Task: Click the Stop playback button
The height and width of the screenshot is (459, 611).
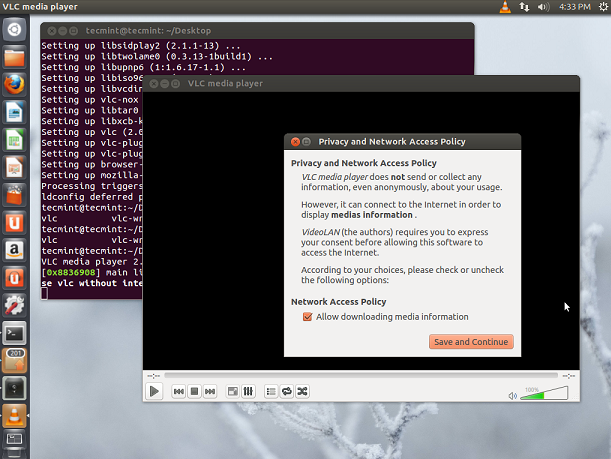Action: point(195,391)
